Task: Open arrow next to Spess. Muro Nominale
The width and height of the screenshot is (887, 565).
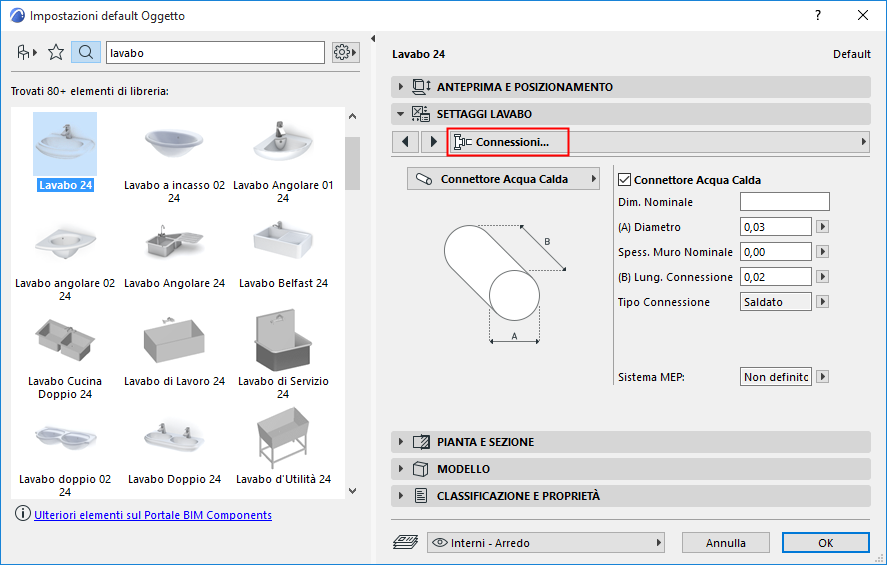Action: coord(823,252)
